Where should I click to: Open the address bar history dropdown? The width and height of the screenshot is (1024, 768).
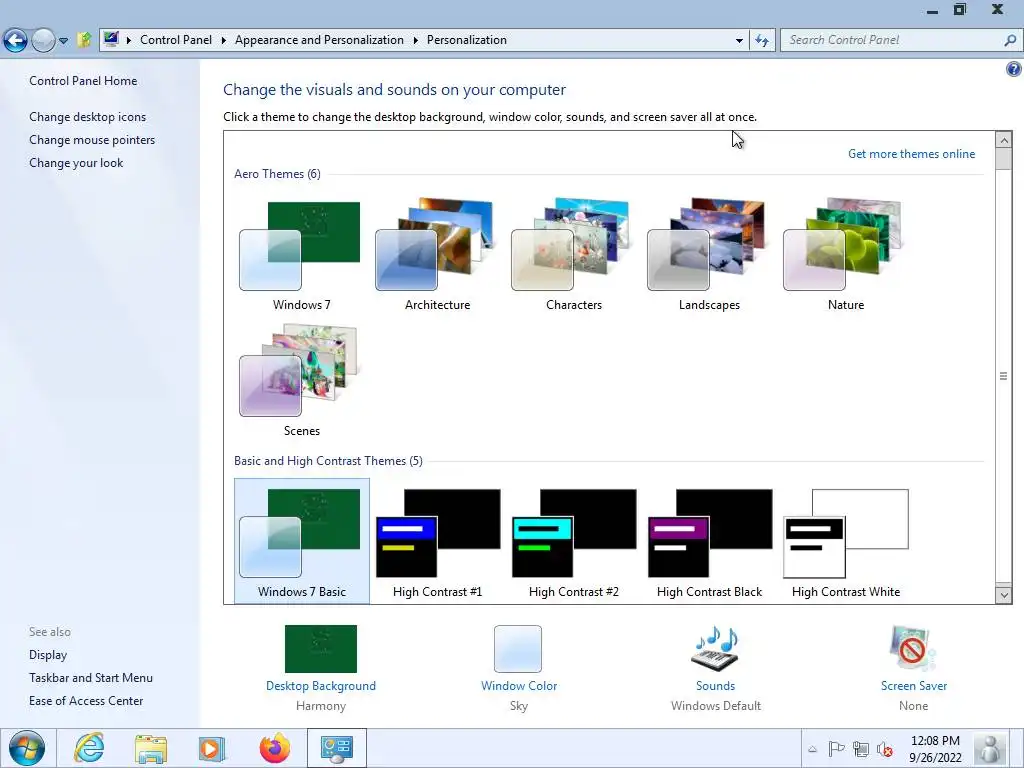739,40
